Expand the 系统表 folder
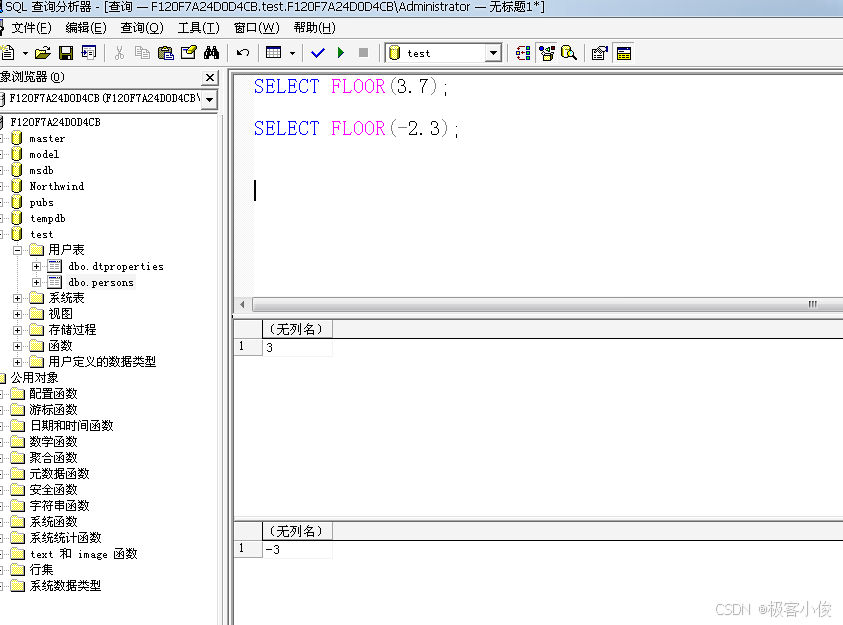843x625 pixels. 17,298
